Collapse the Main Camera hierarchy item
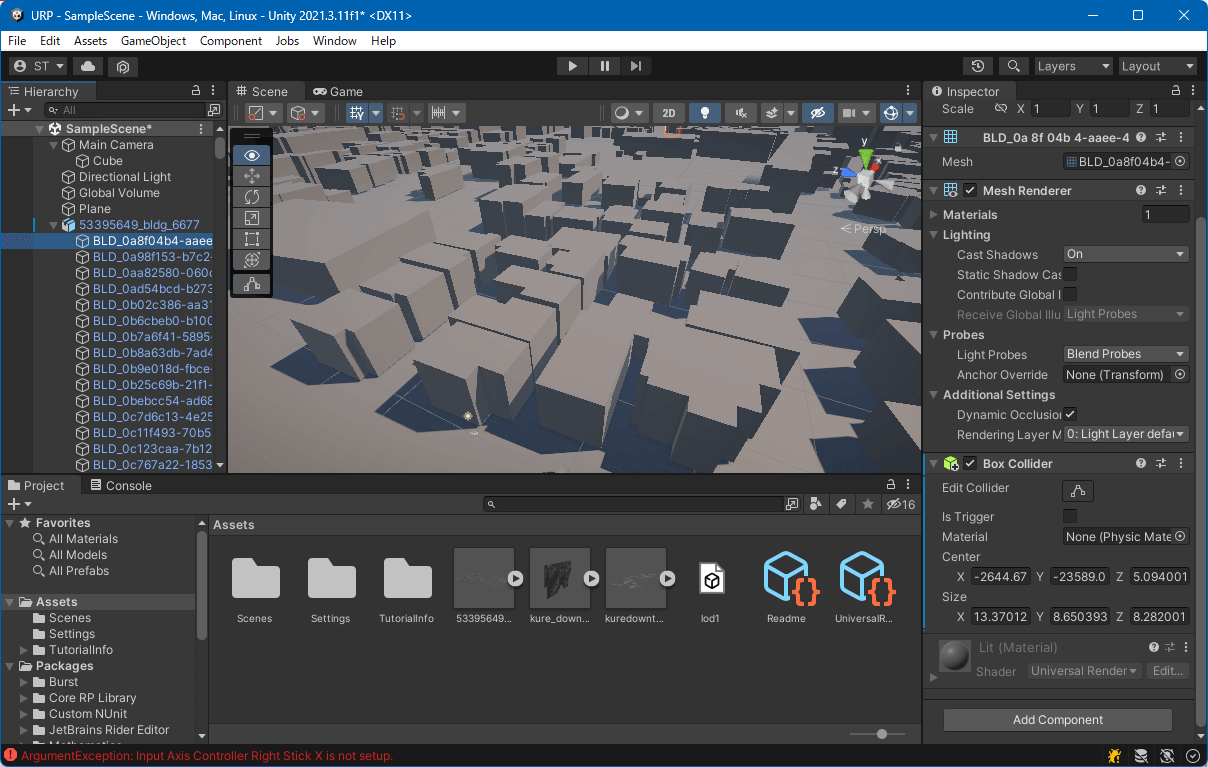Viewport: 1208px width, 767px height. pos(55,145)
